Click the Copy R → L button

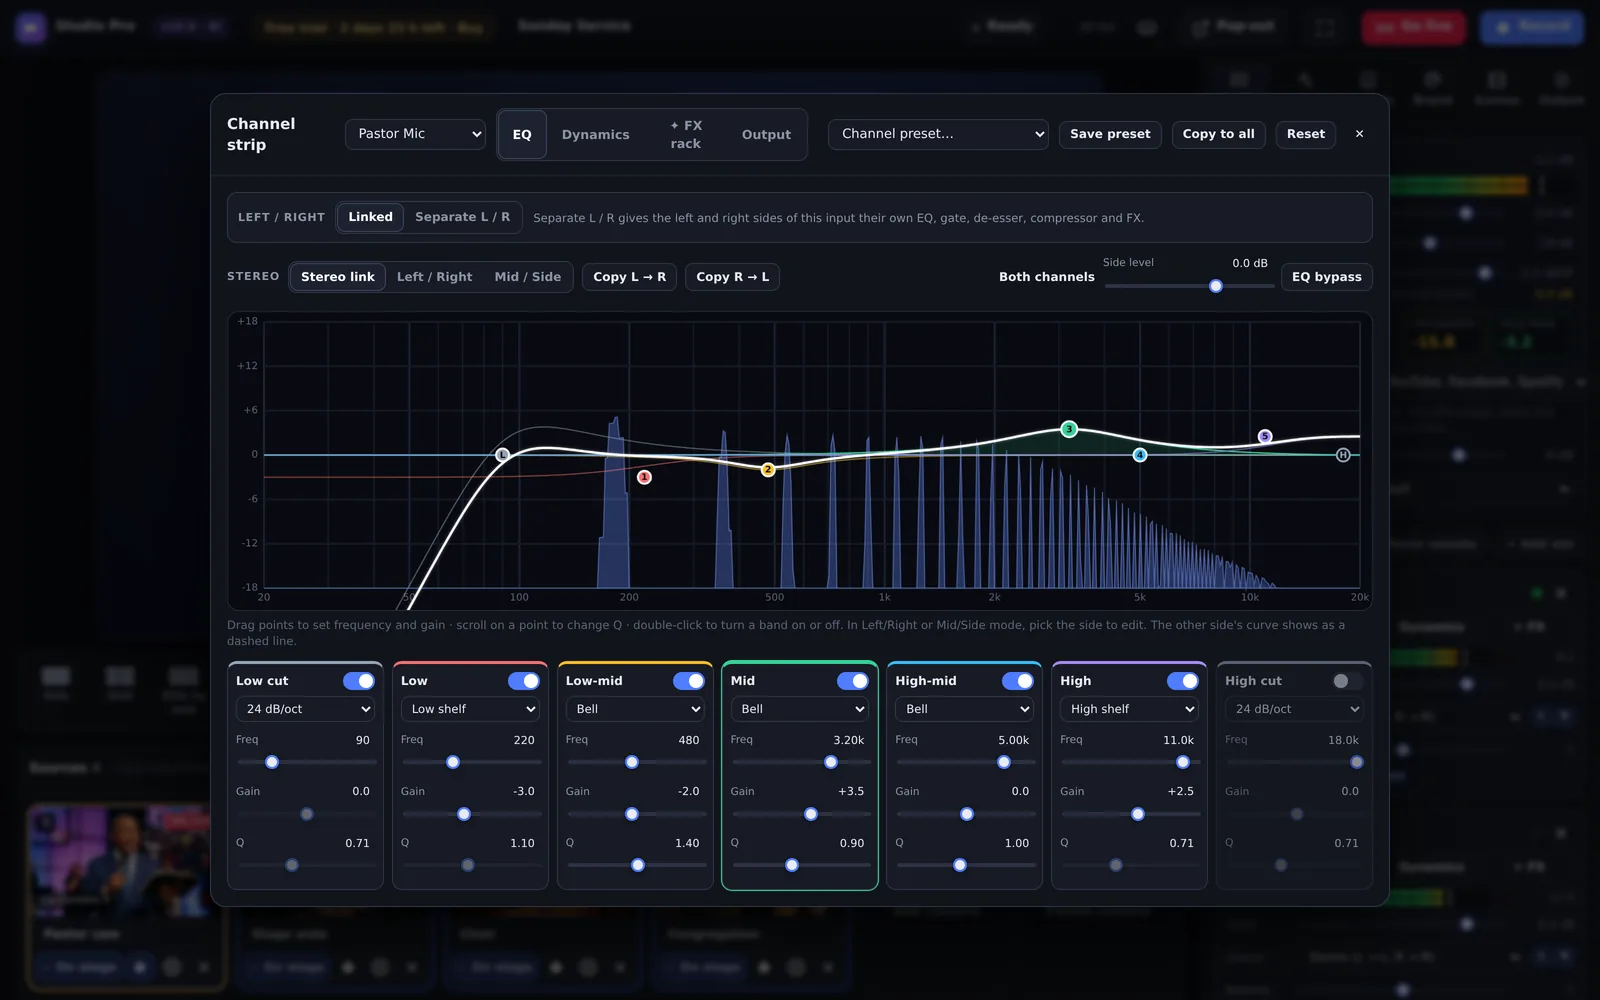pyautogui.click(x=733, y=277)
